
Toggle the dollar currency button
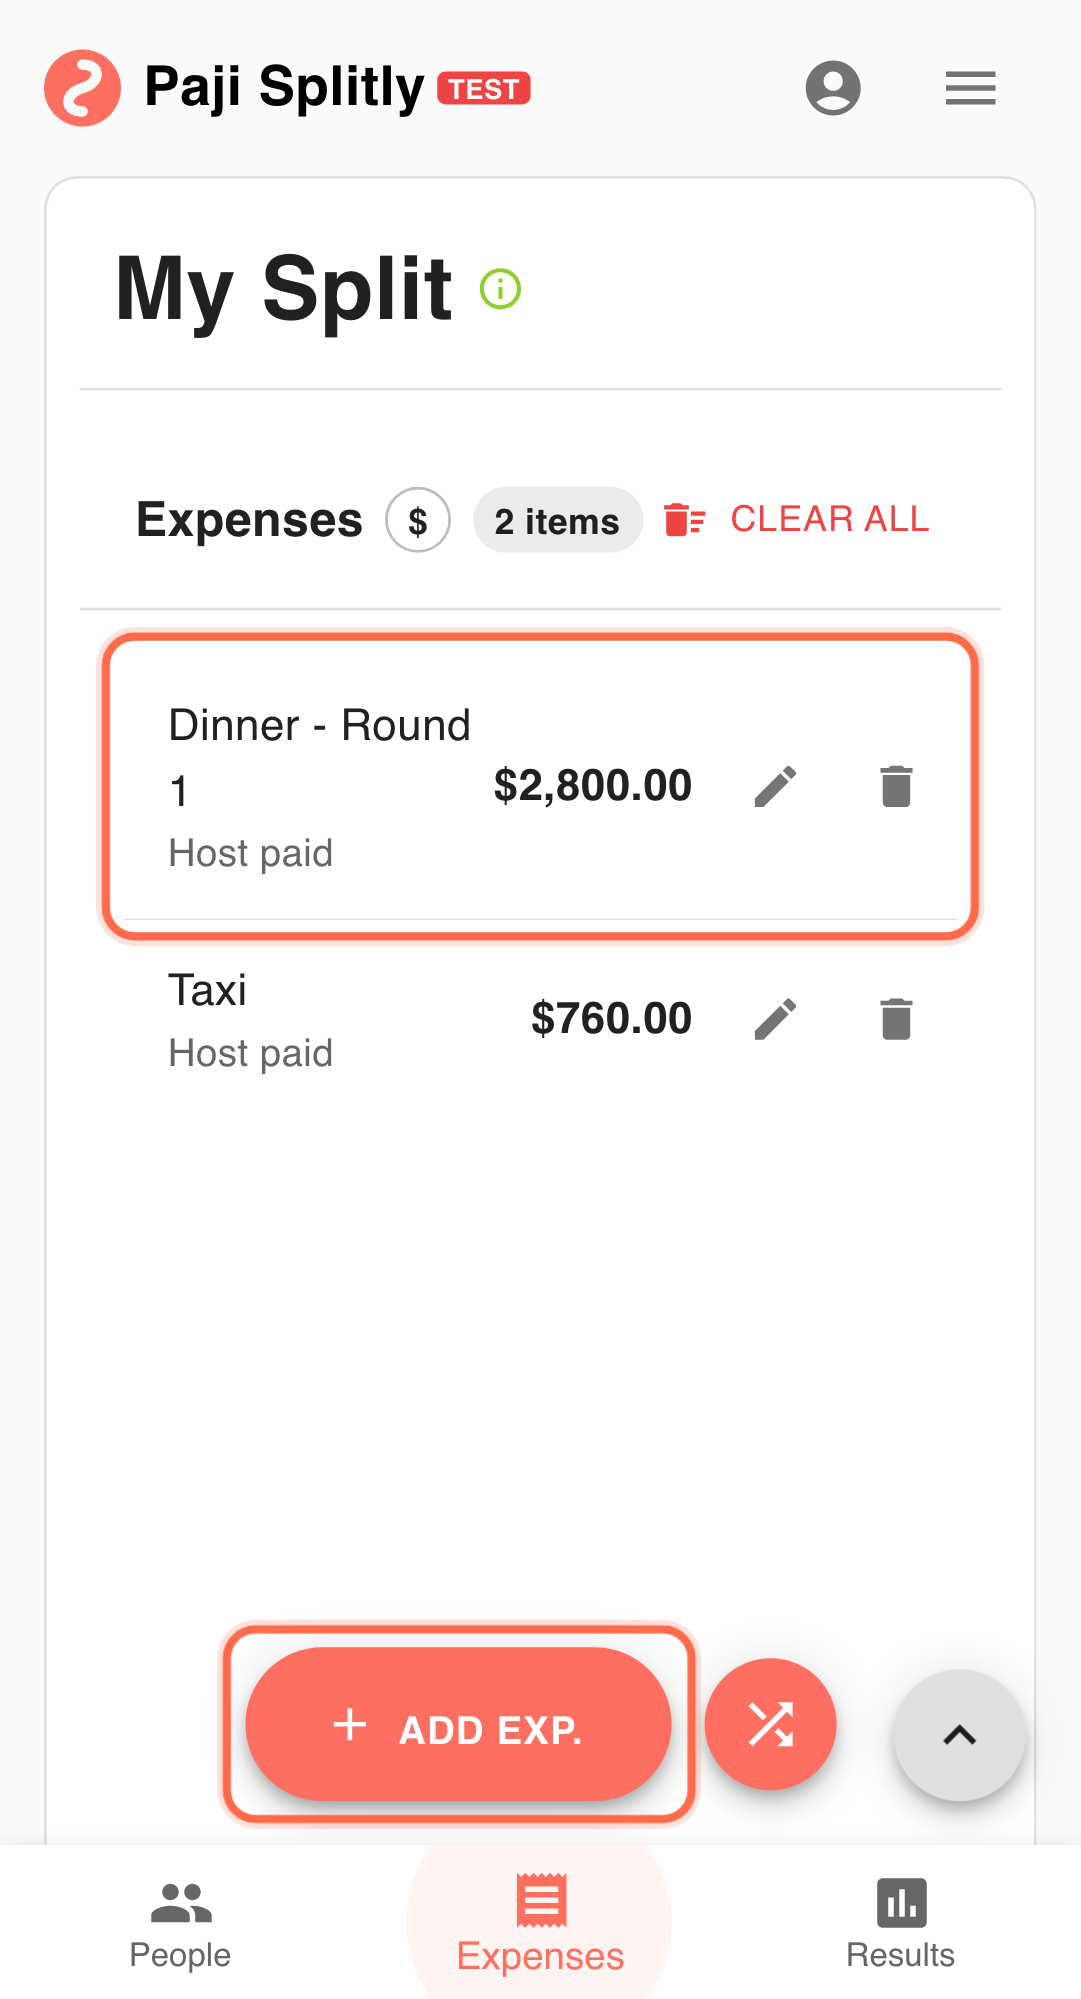click(x=418, y=520)
